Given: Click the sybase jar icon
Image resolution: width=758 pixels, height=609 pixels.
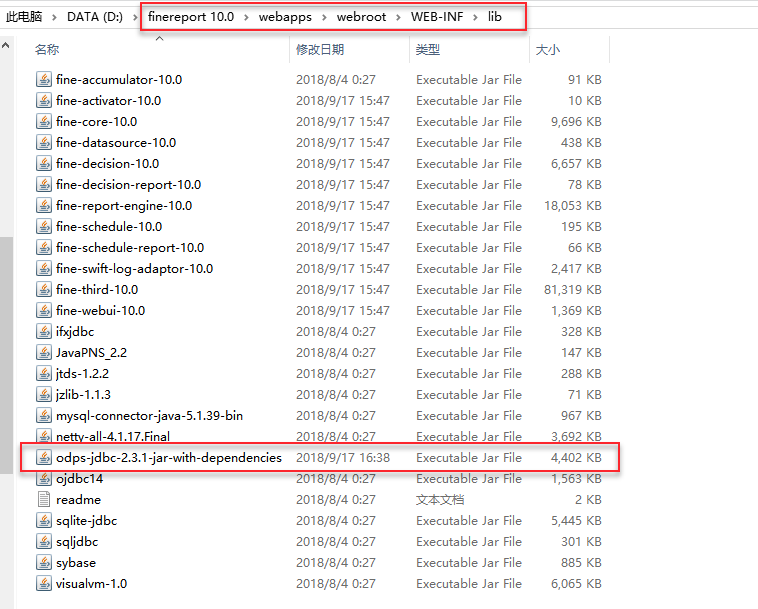Looking at the screenshot, I should [44, 563].
